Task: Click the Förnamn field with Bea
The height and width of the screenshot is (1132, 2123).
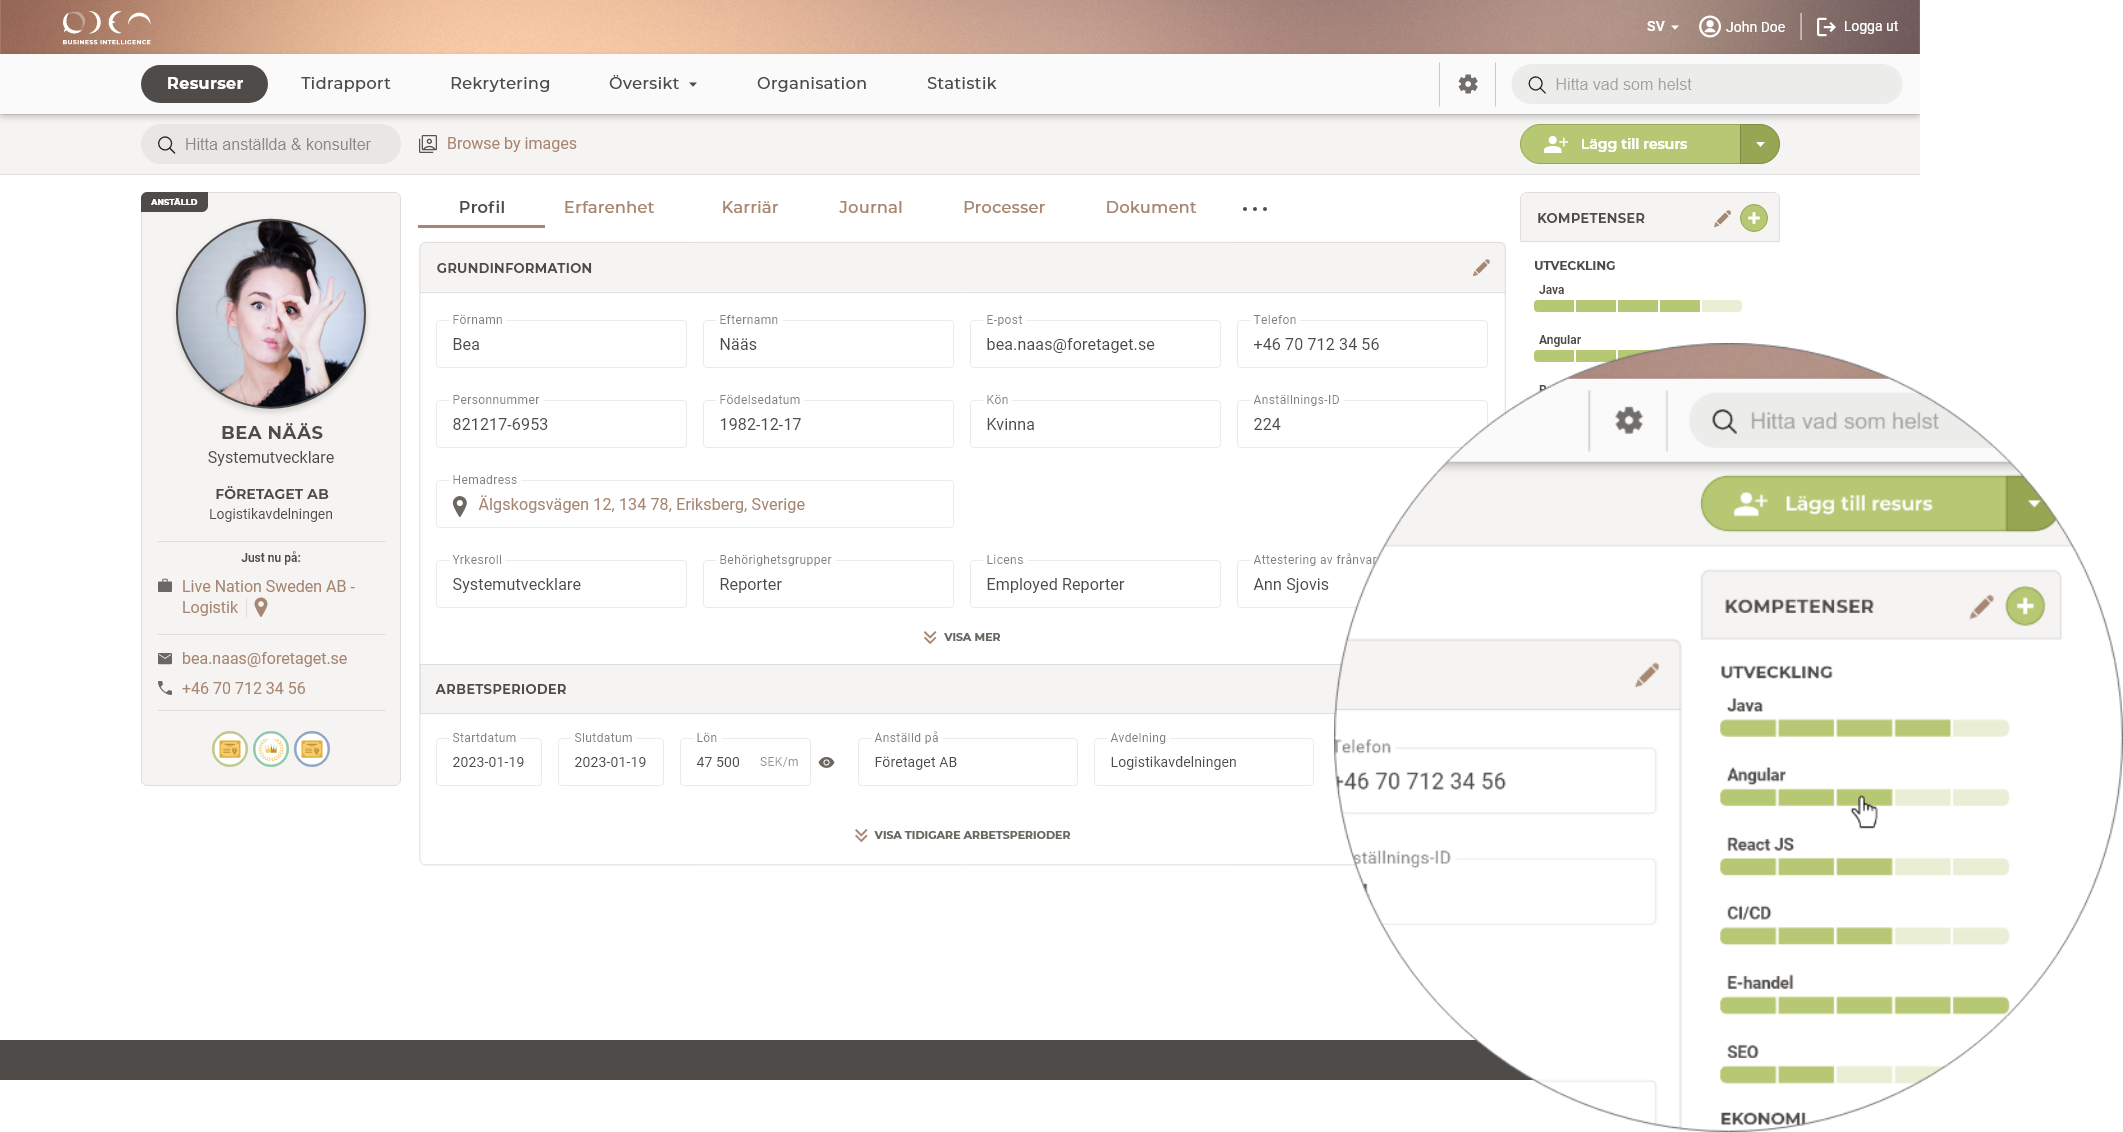Action: 561,344
